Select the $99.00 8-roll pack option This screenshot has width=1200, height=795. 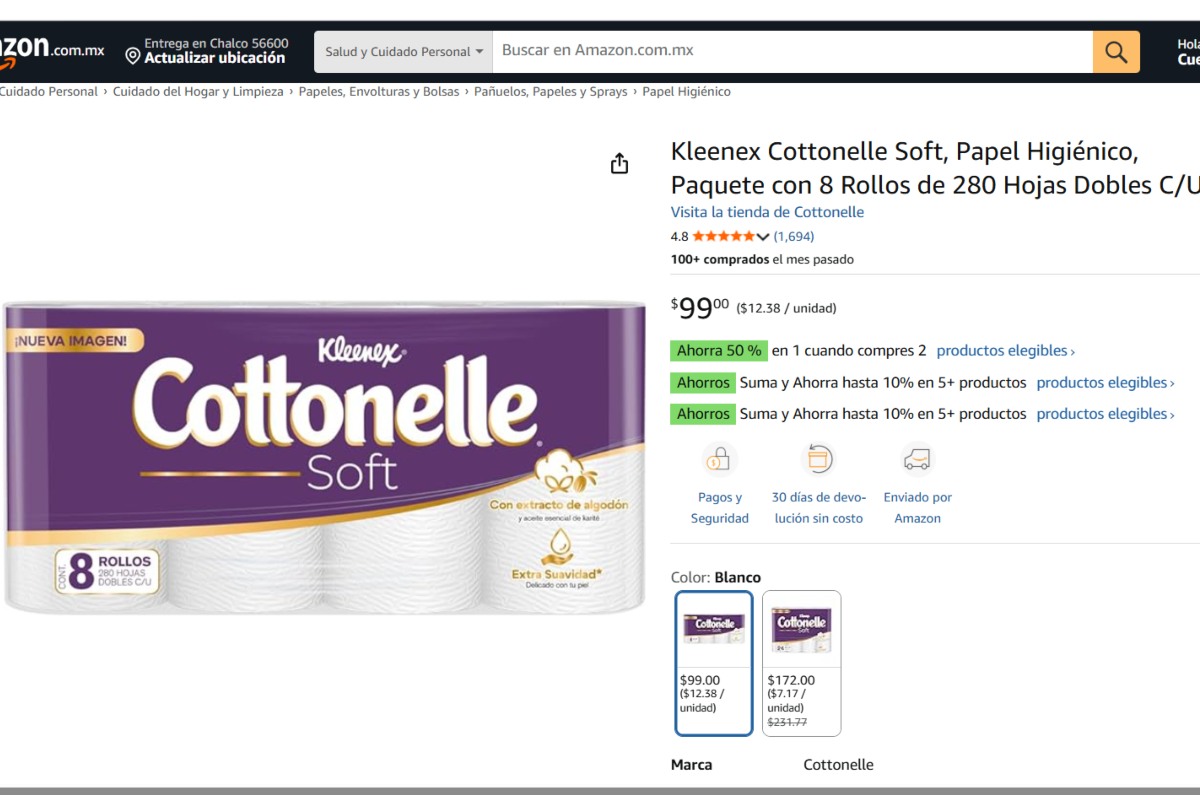[714, 663]
